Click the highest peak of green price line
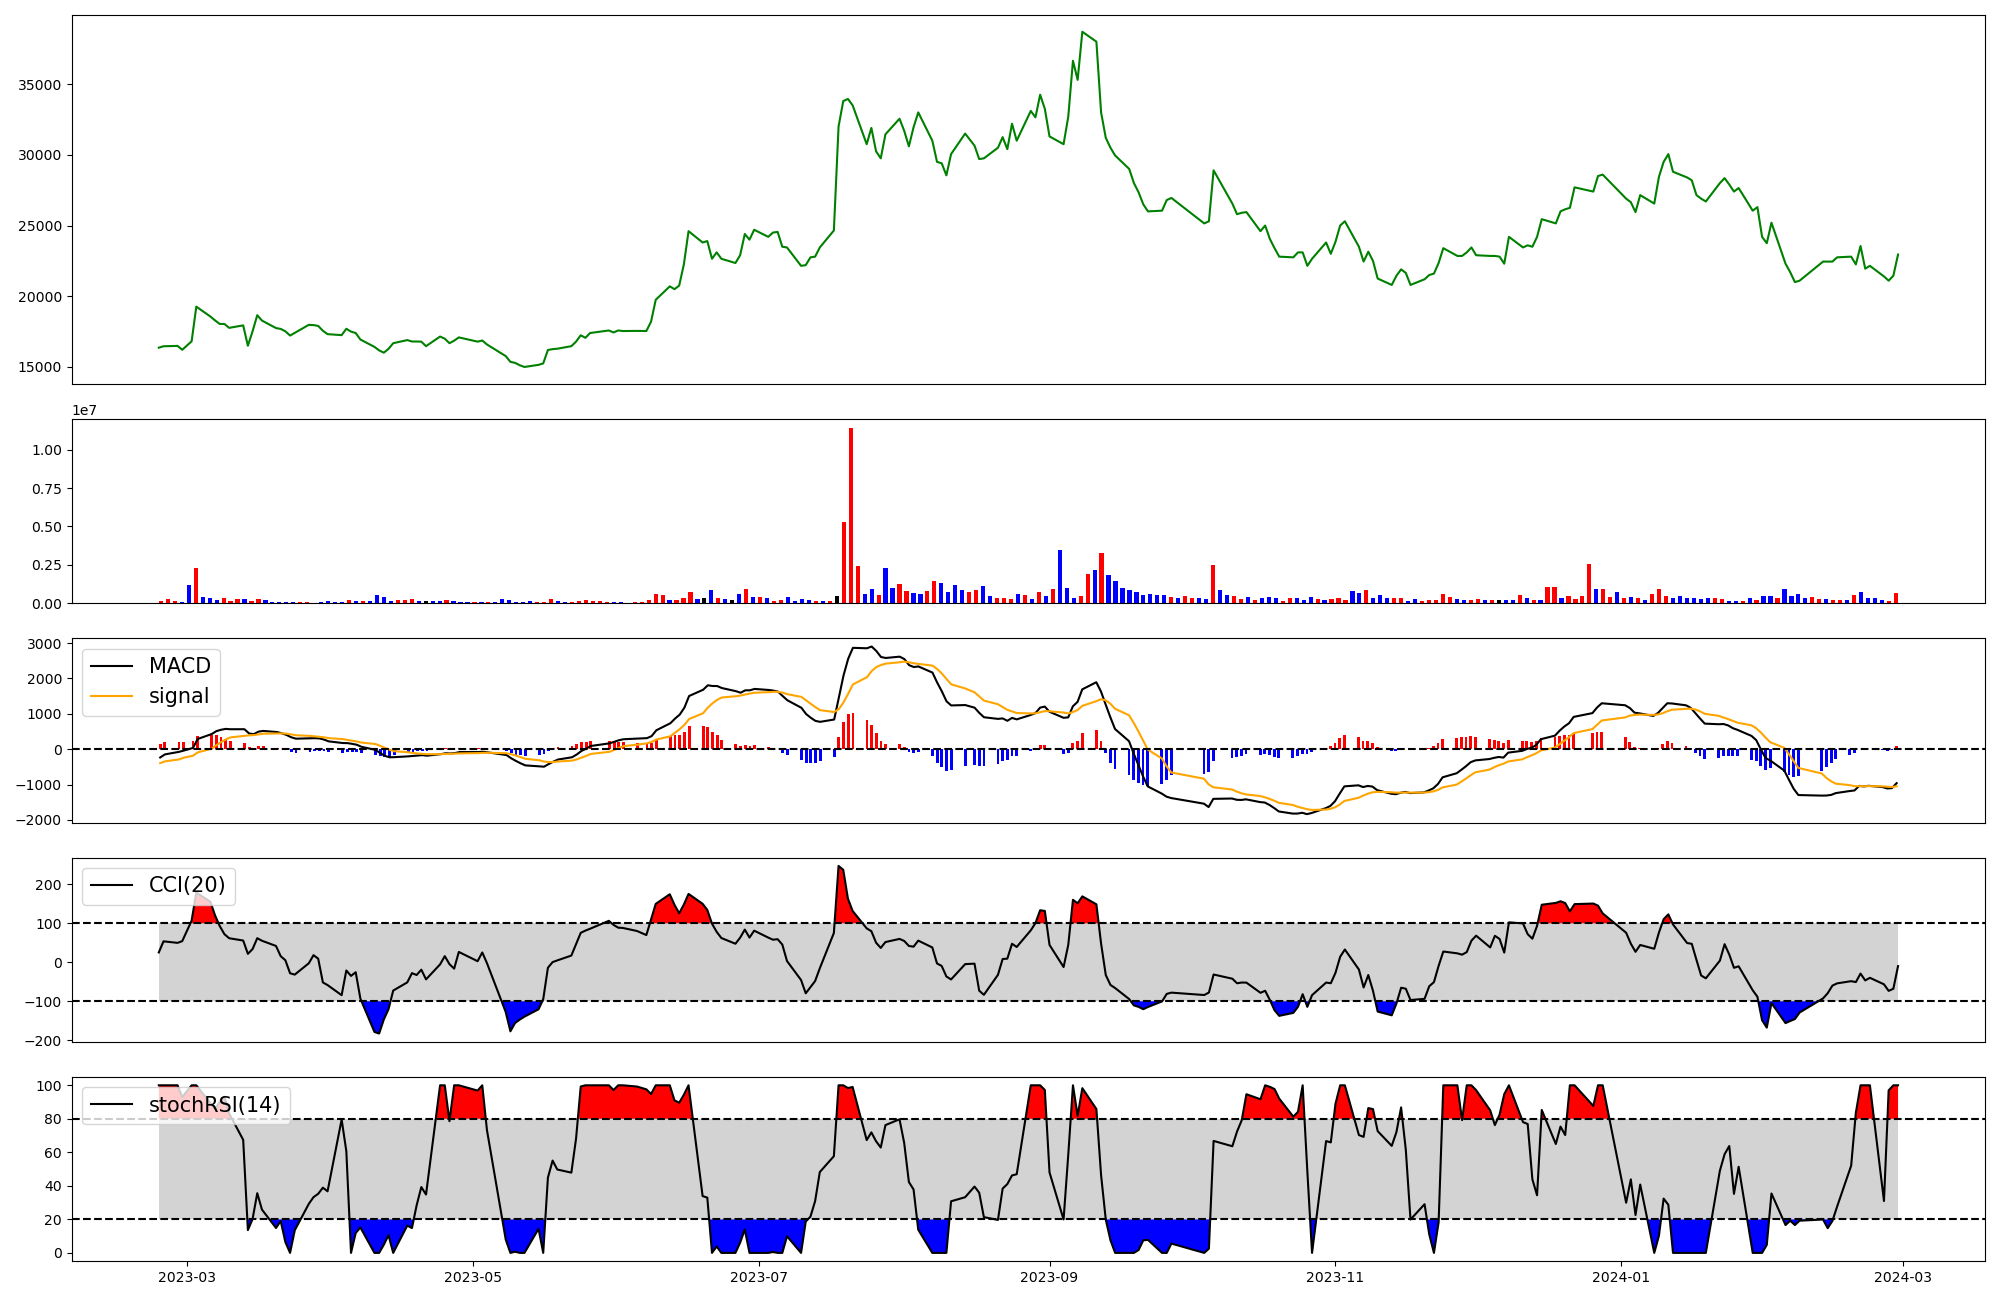The image size is (2000, 1300). 1082,33
